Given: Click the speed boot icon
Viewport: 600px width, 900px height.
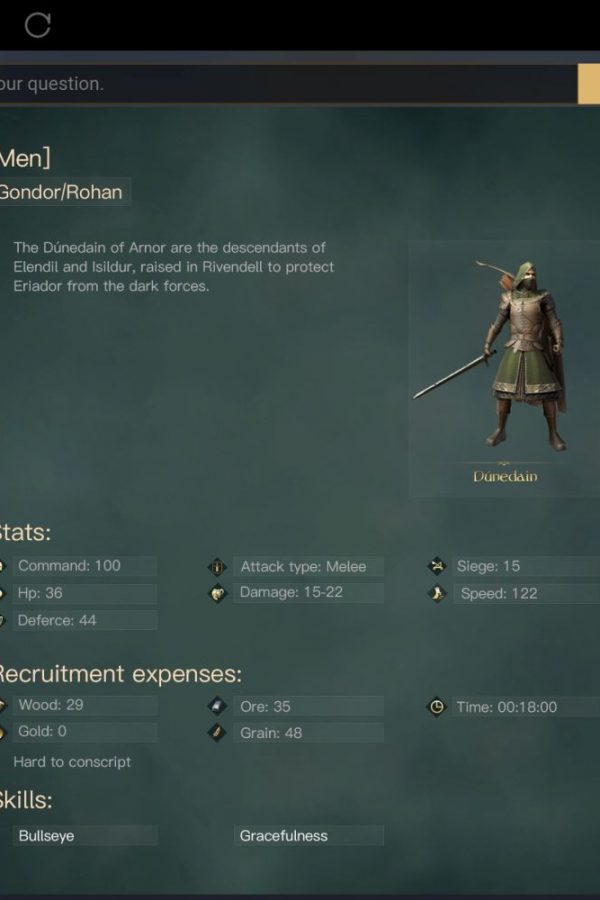Looking at the screenshot, I should 437,593.
